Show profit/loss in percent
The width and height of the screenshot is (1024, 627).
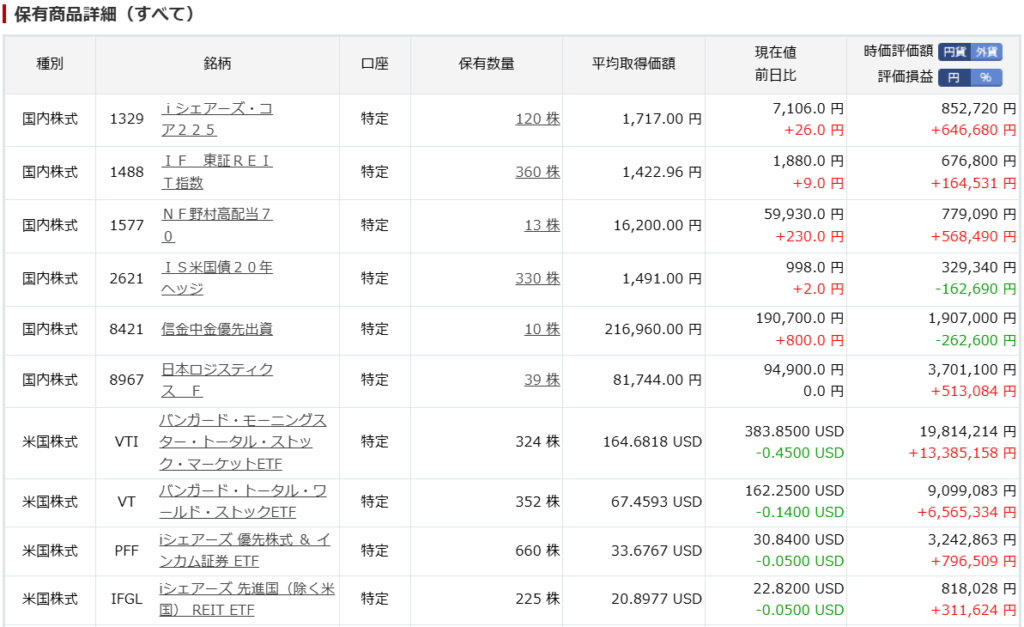tap(986, 78)
